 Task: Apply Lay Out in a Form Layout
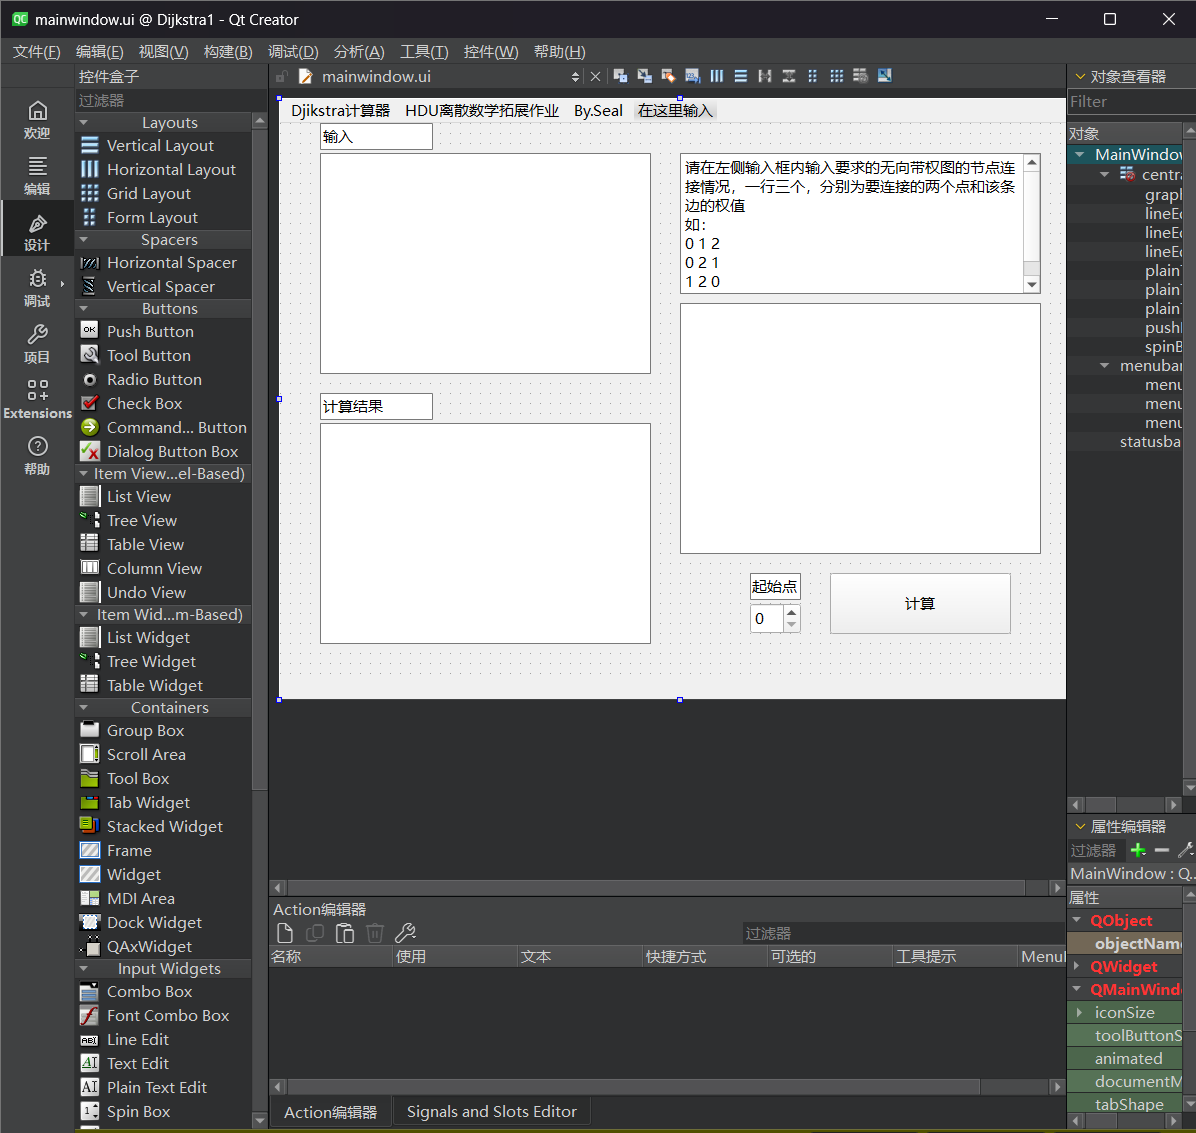[813, 76]
